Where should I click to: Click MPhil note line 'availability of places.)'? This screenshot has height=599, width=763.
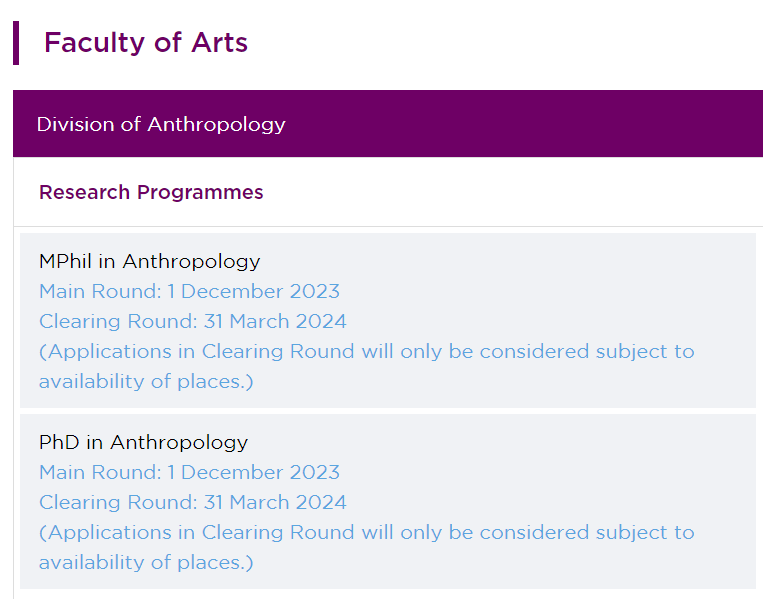pos(146,381)
